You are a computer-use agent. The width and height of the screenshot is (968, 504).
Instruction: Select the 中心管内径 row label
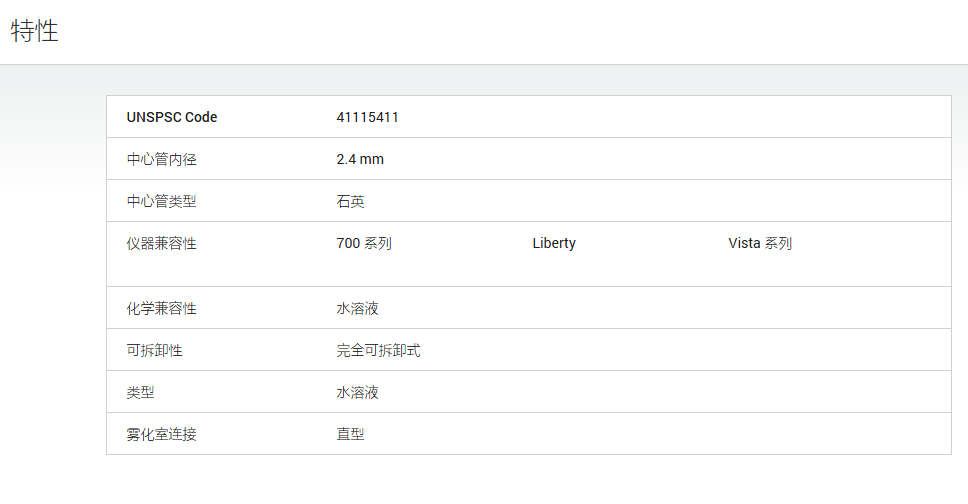click(162, 159)
